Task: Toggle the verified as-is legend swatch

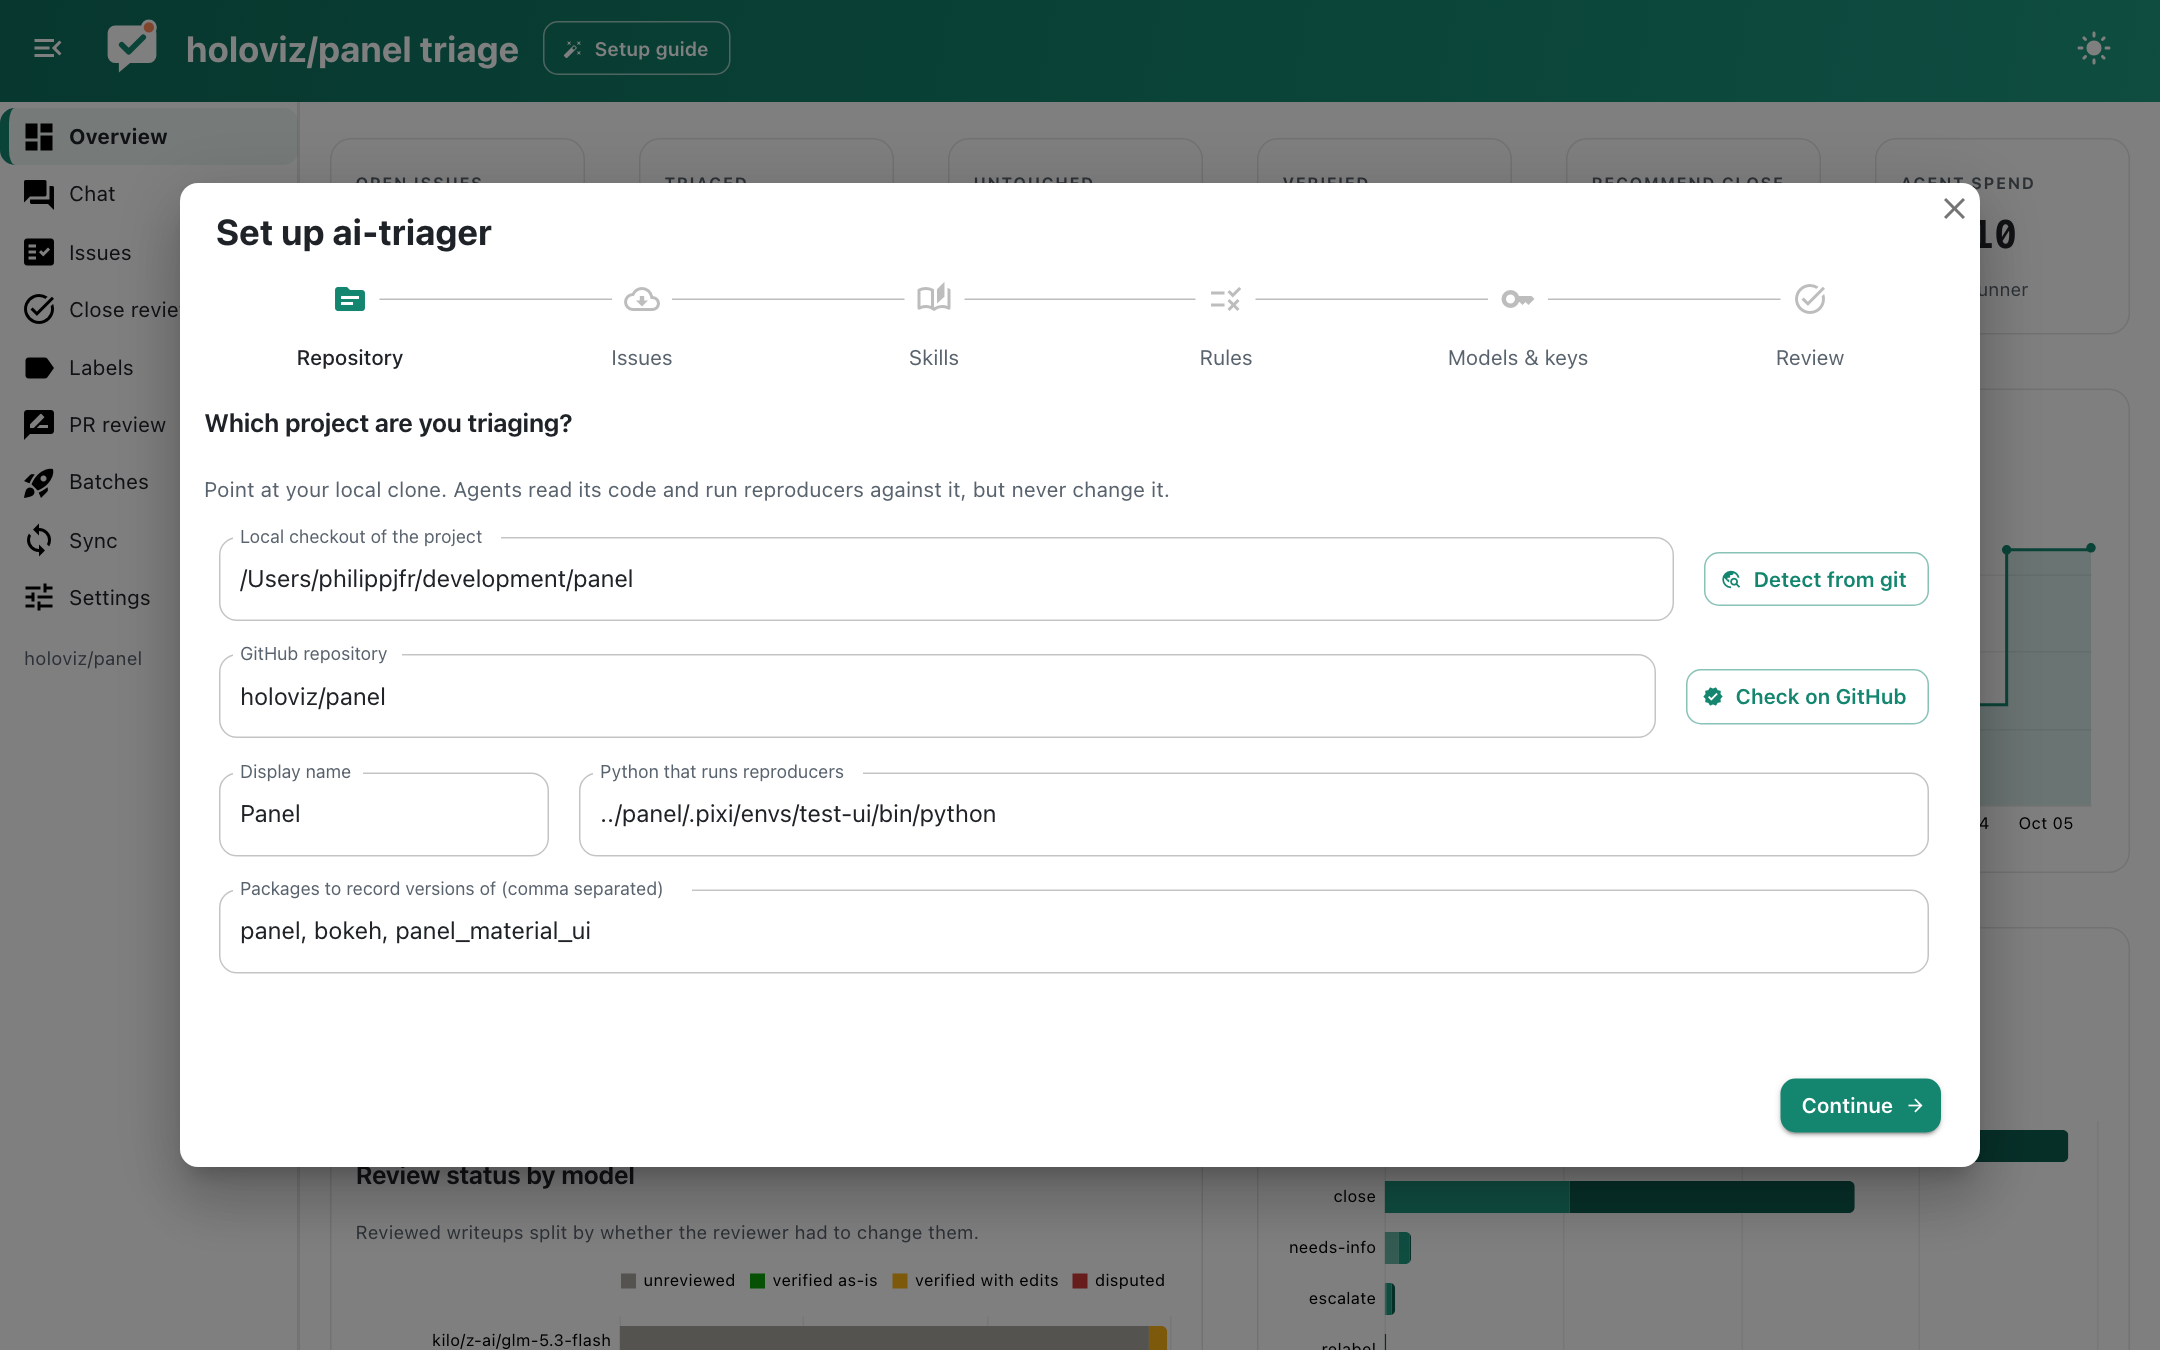Action: tap(757, 1280)
